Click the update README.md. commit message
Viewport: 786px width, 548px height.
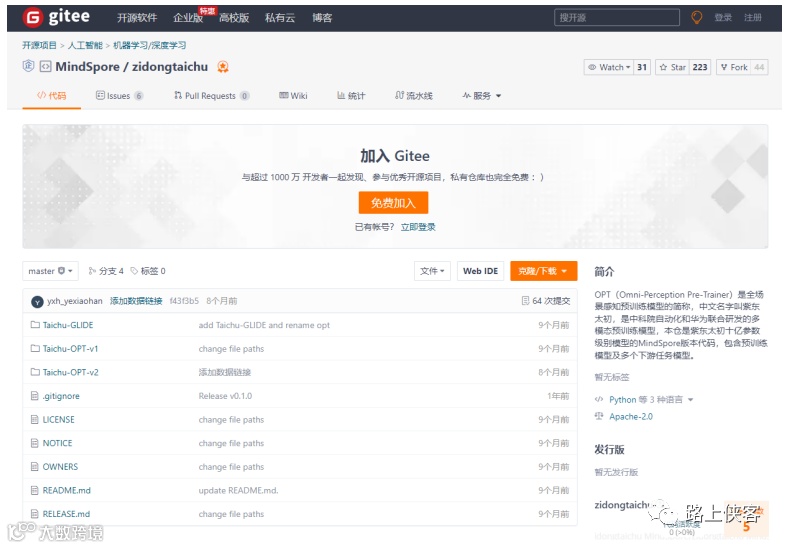pos(238,490)
